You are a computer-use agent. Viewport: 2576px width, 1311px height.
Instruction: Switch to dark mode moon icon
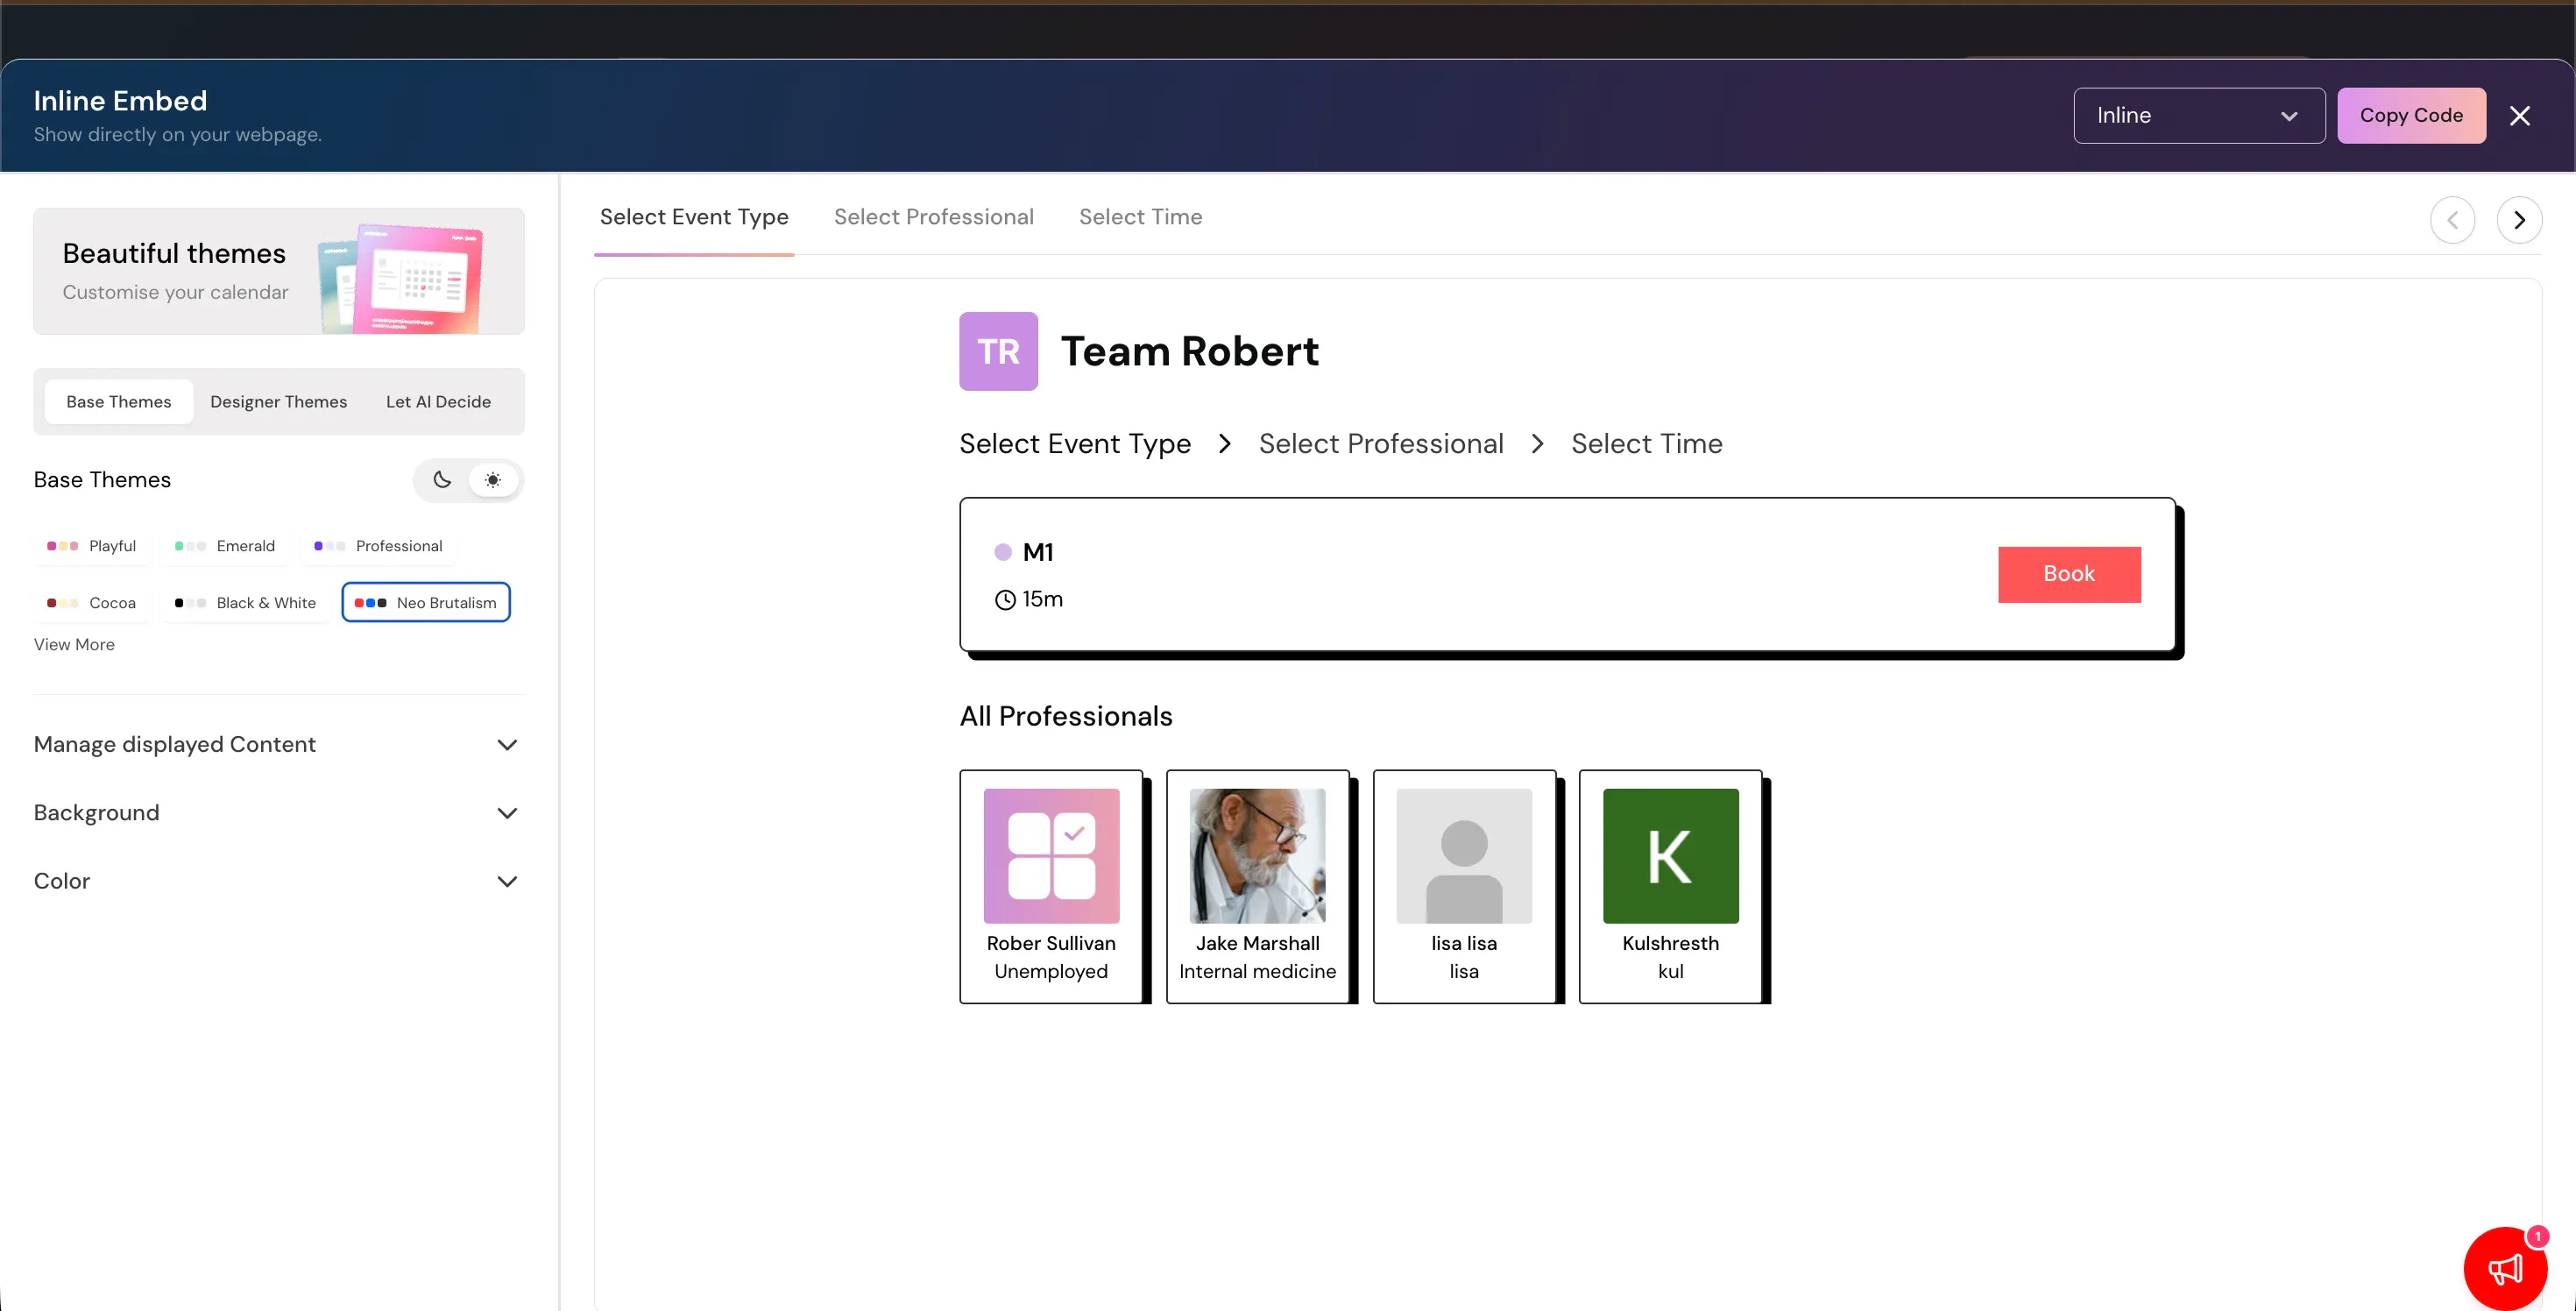442,480
